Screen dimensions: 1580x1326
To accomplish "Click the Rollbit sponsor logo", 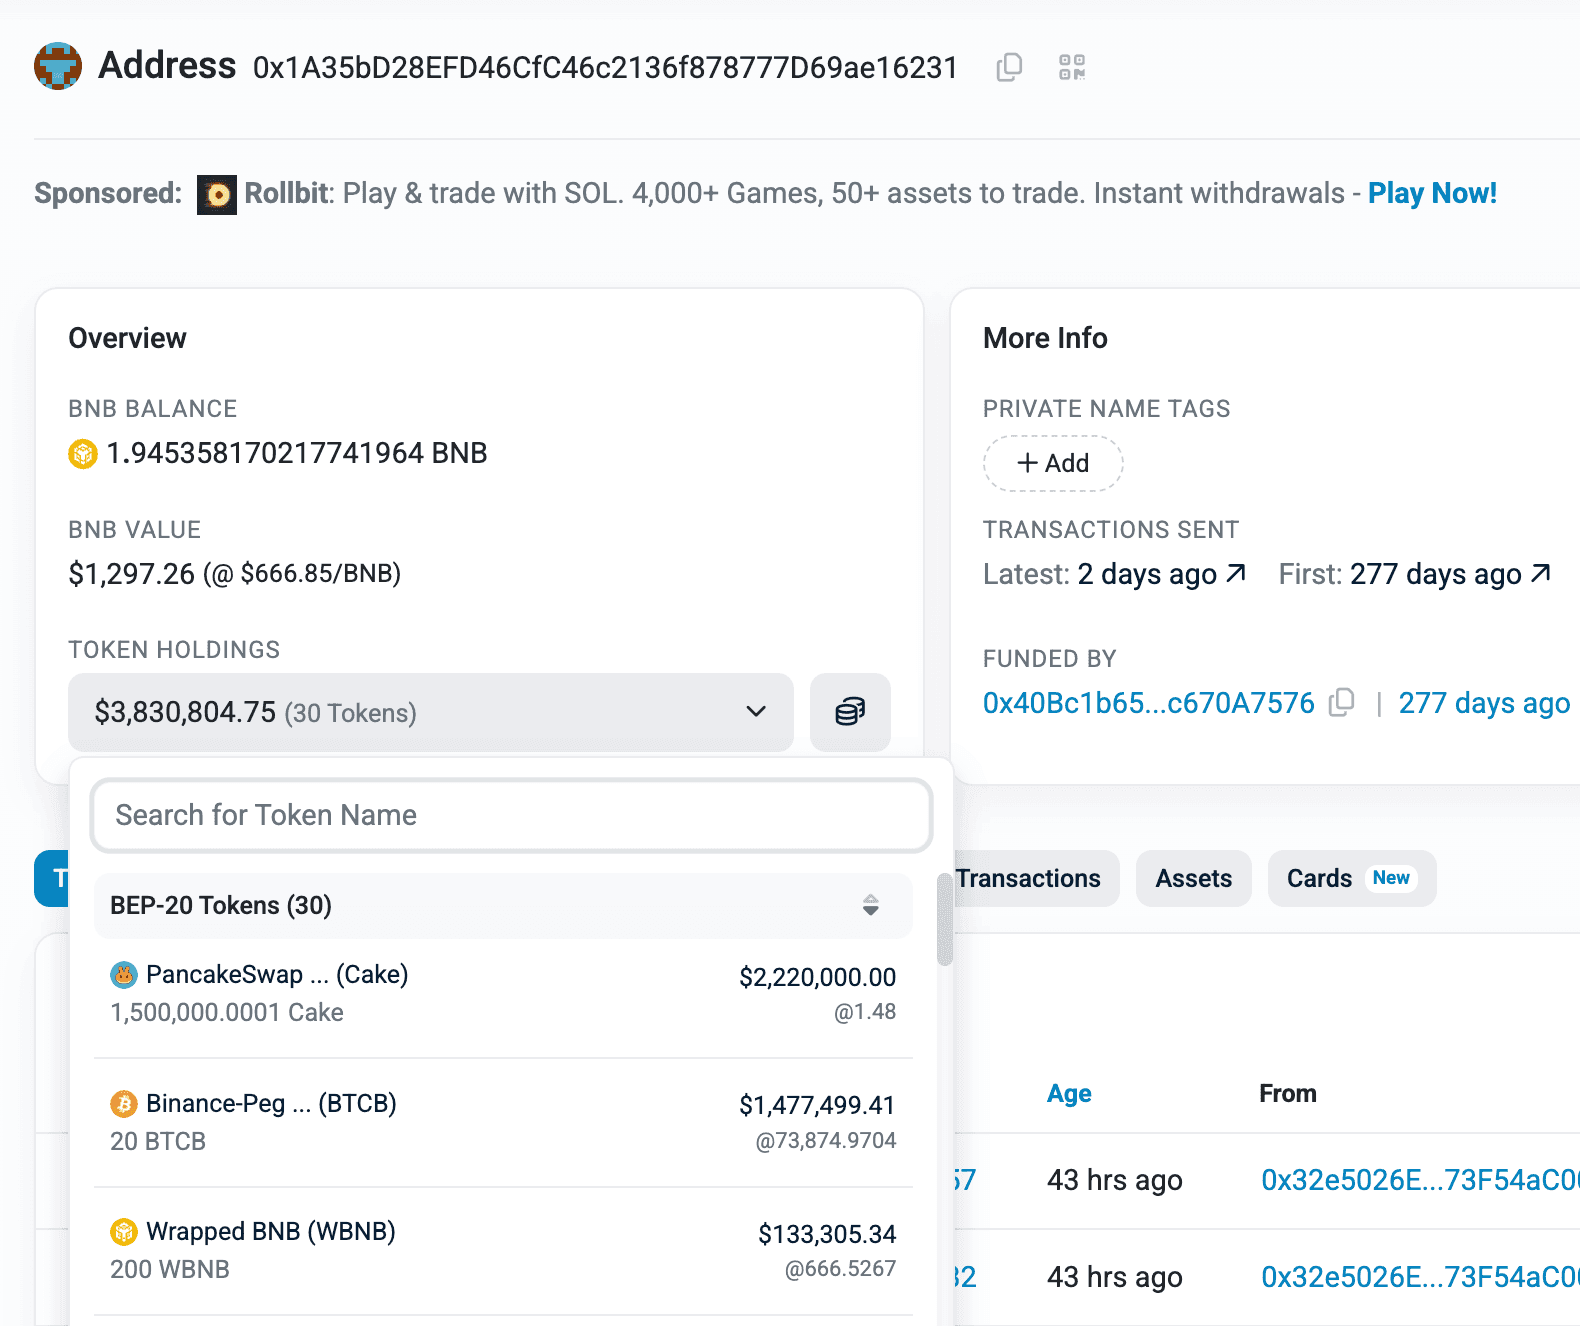I will click(216, 194).
